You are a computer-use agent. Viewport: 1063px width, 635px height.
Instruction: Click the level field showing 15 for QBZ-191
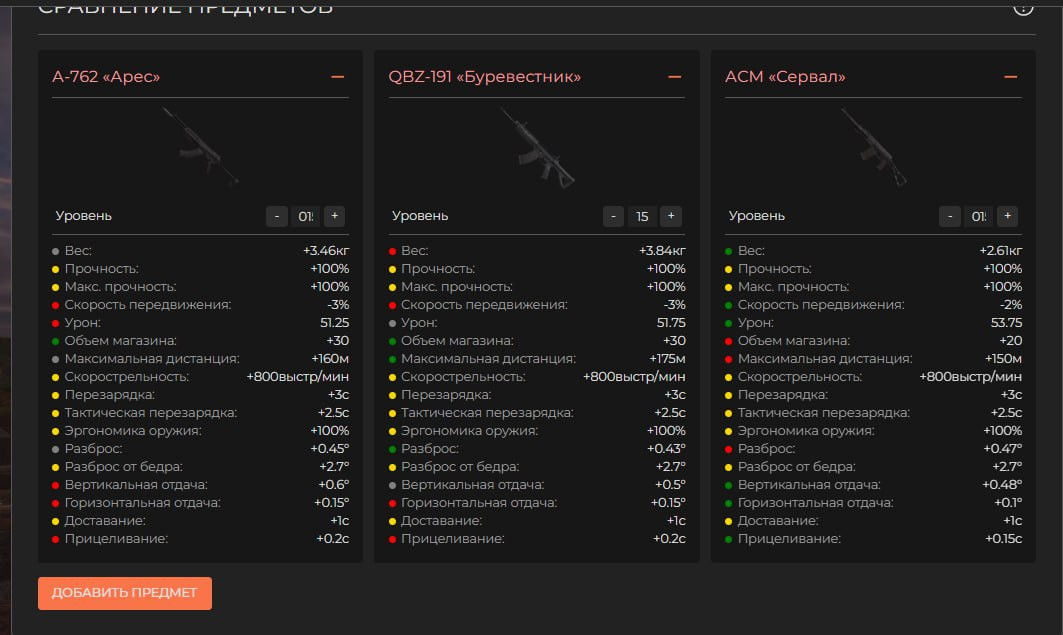click(x=642, y=216)
